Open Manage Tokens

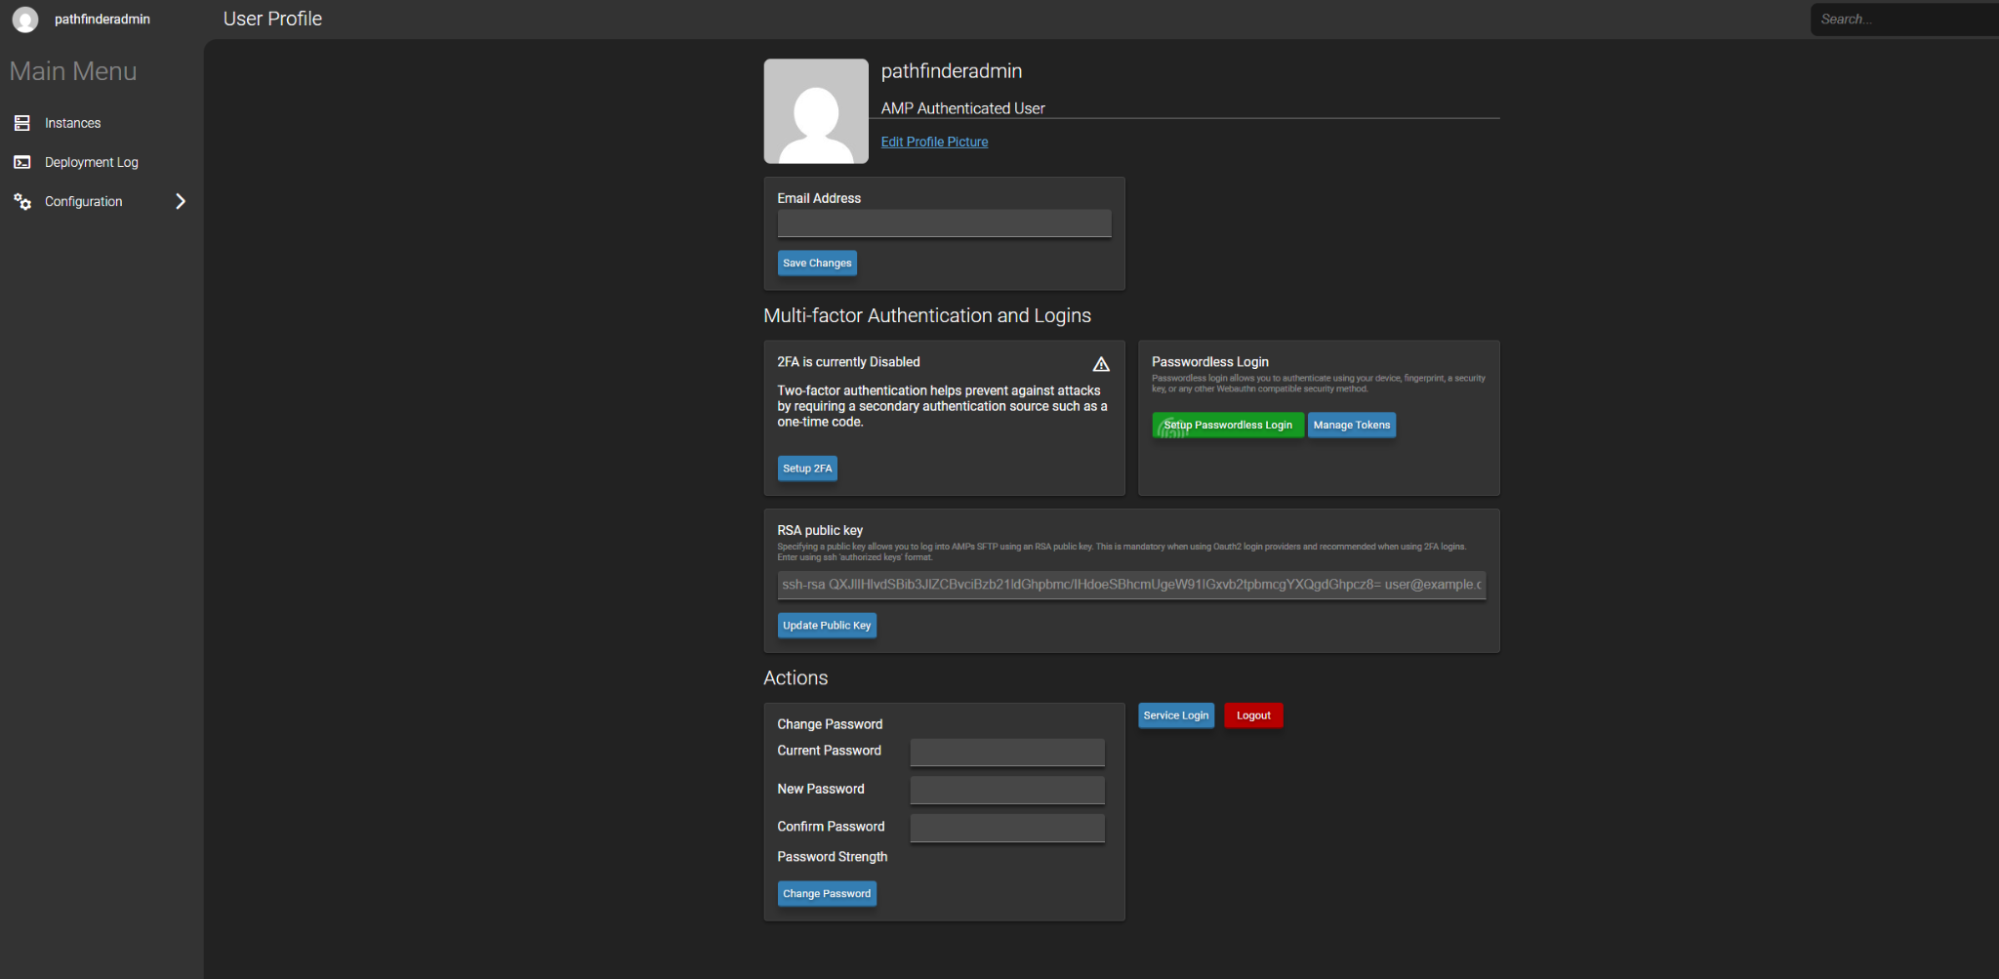coord(1351,424)
